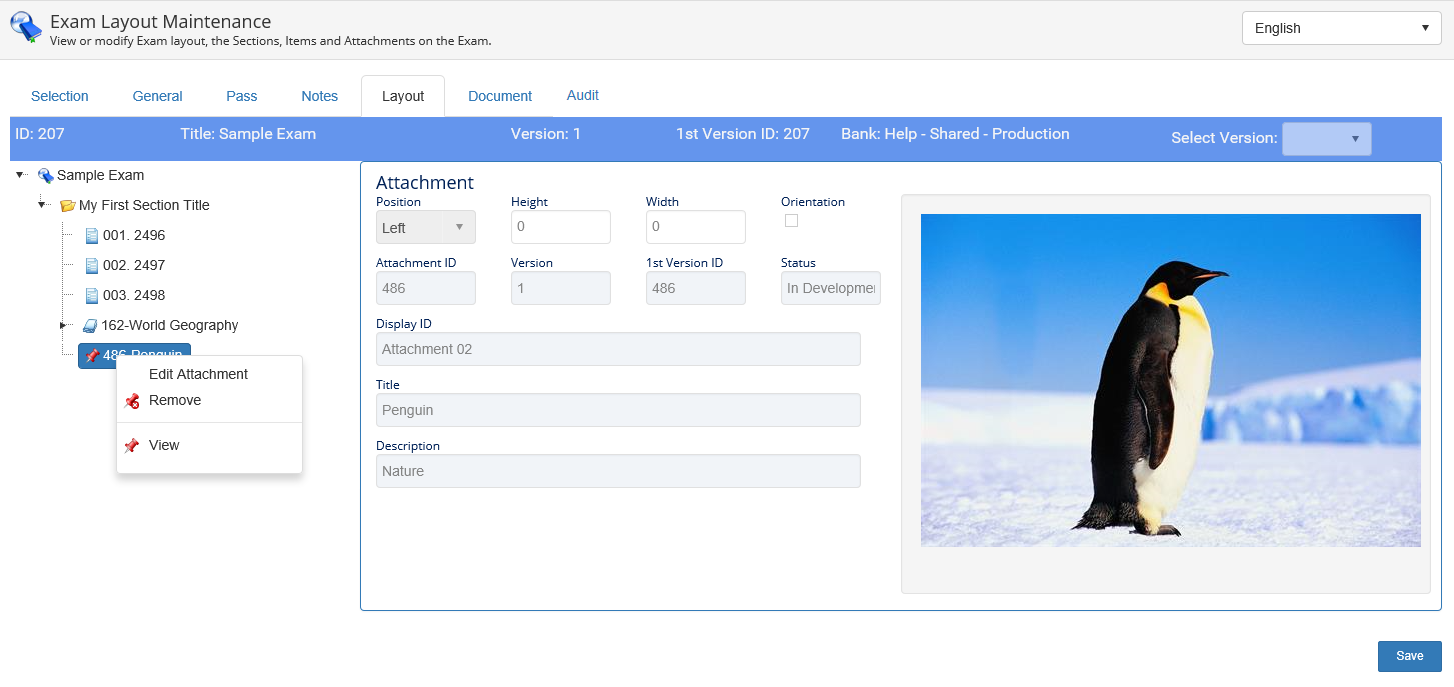This screenshot has width=1454, height=687.
Task: Click the red pushpin icon next to Remove
Action: coord(132,401)
